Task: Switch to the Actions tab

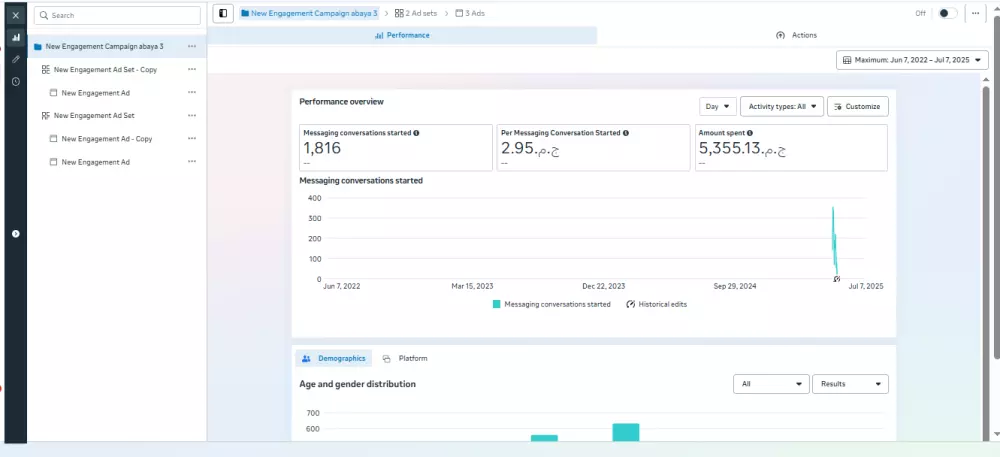Action: 797,36
